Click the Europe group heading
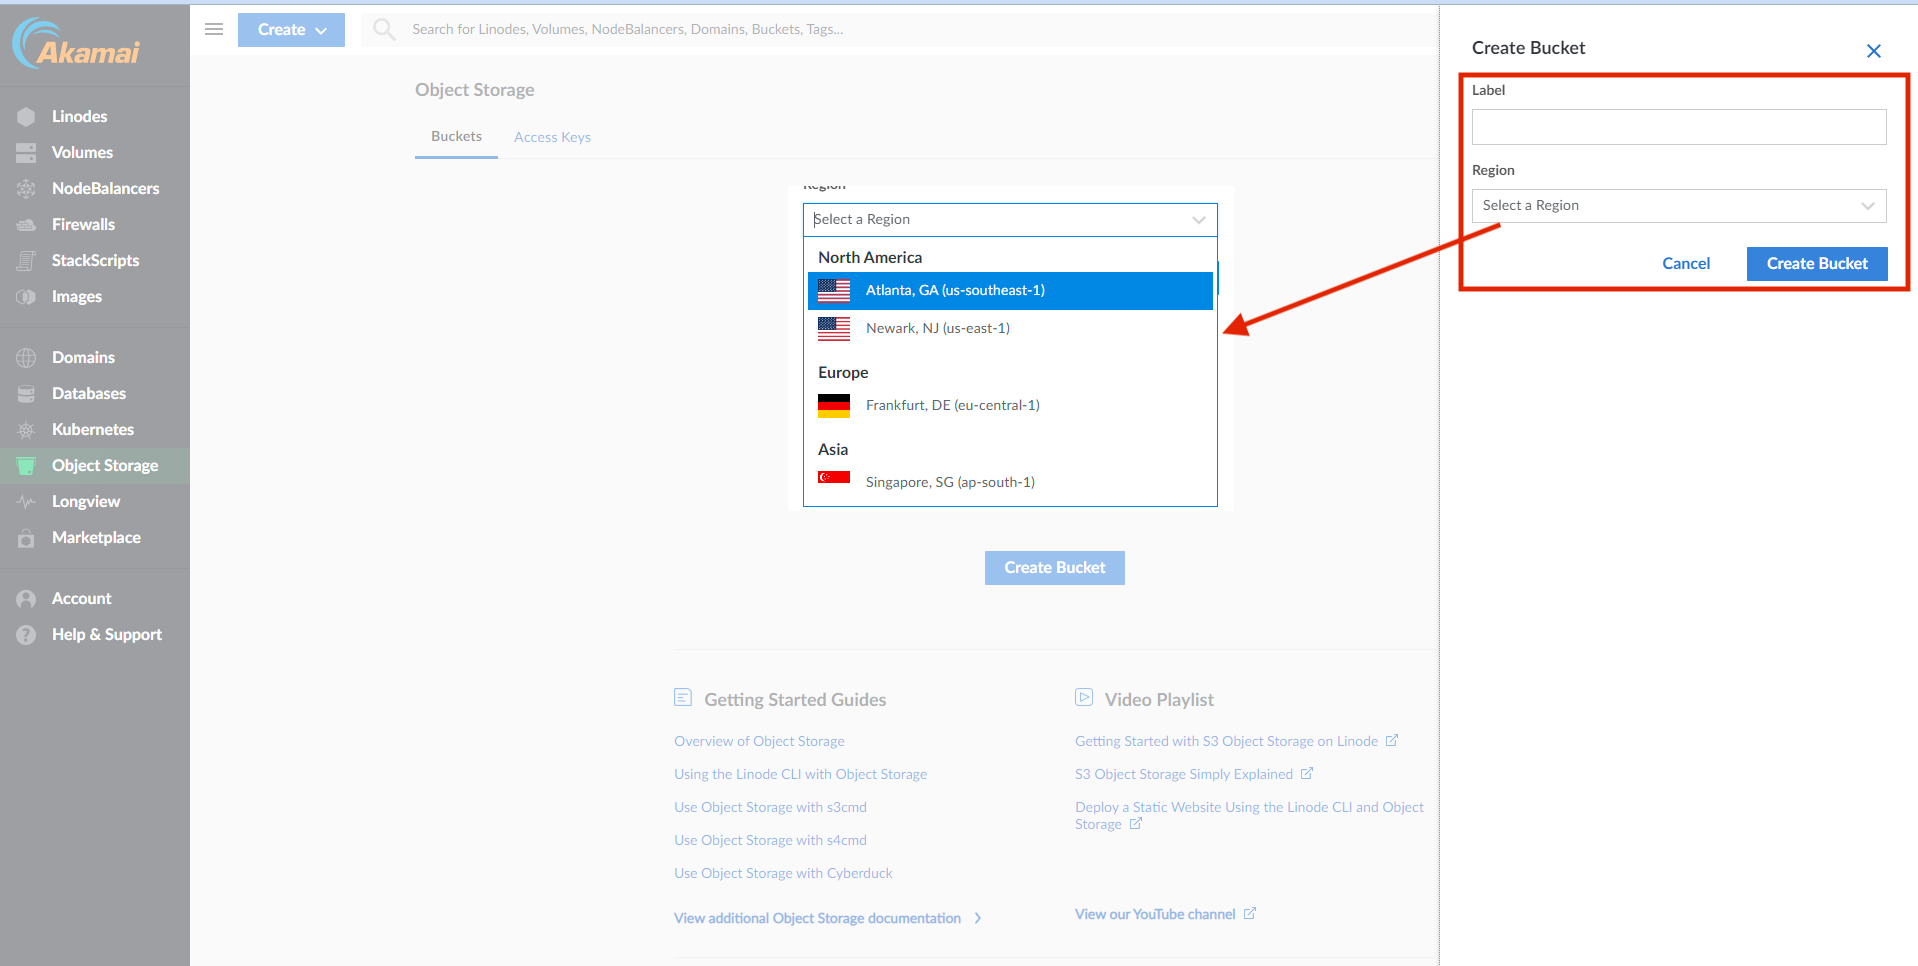The image size is (1918, 966). pos(843,372)
